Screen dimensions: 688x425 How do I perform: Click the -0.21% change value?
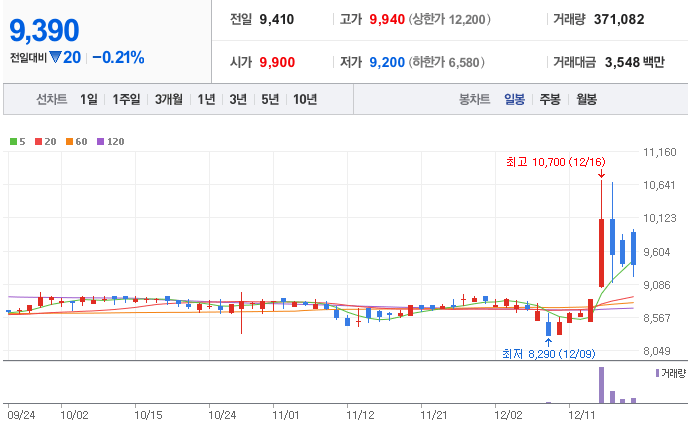click(118, 57)
